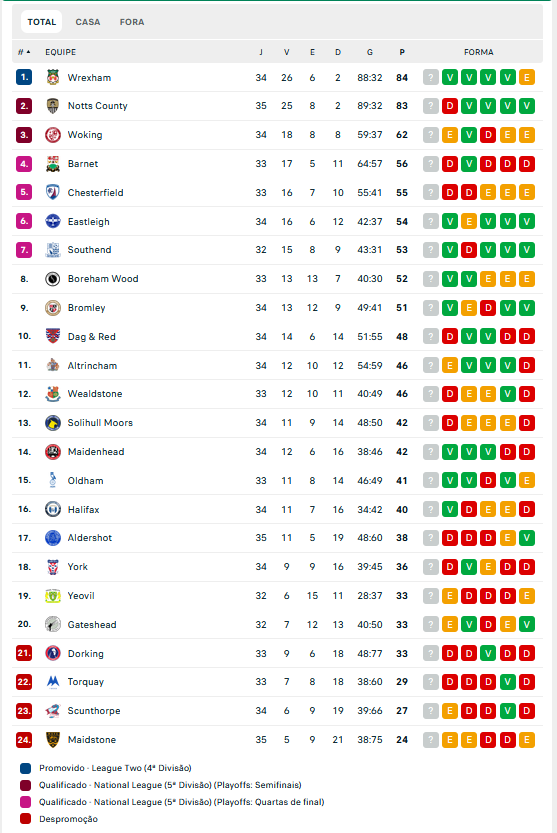Click the Solihull Moors badge

(x=53, y=423)
